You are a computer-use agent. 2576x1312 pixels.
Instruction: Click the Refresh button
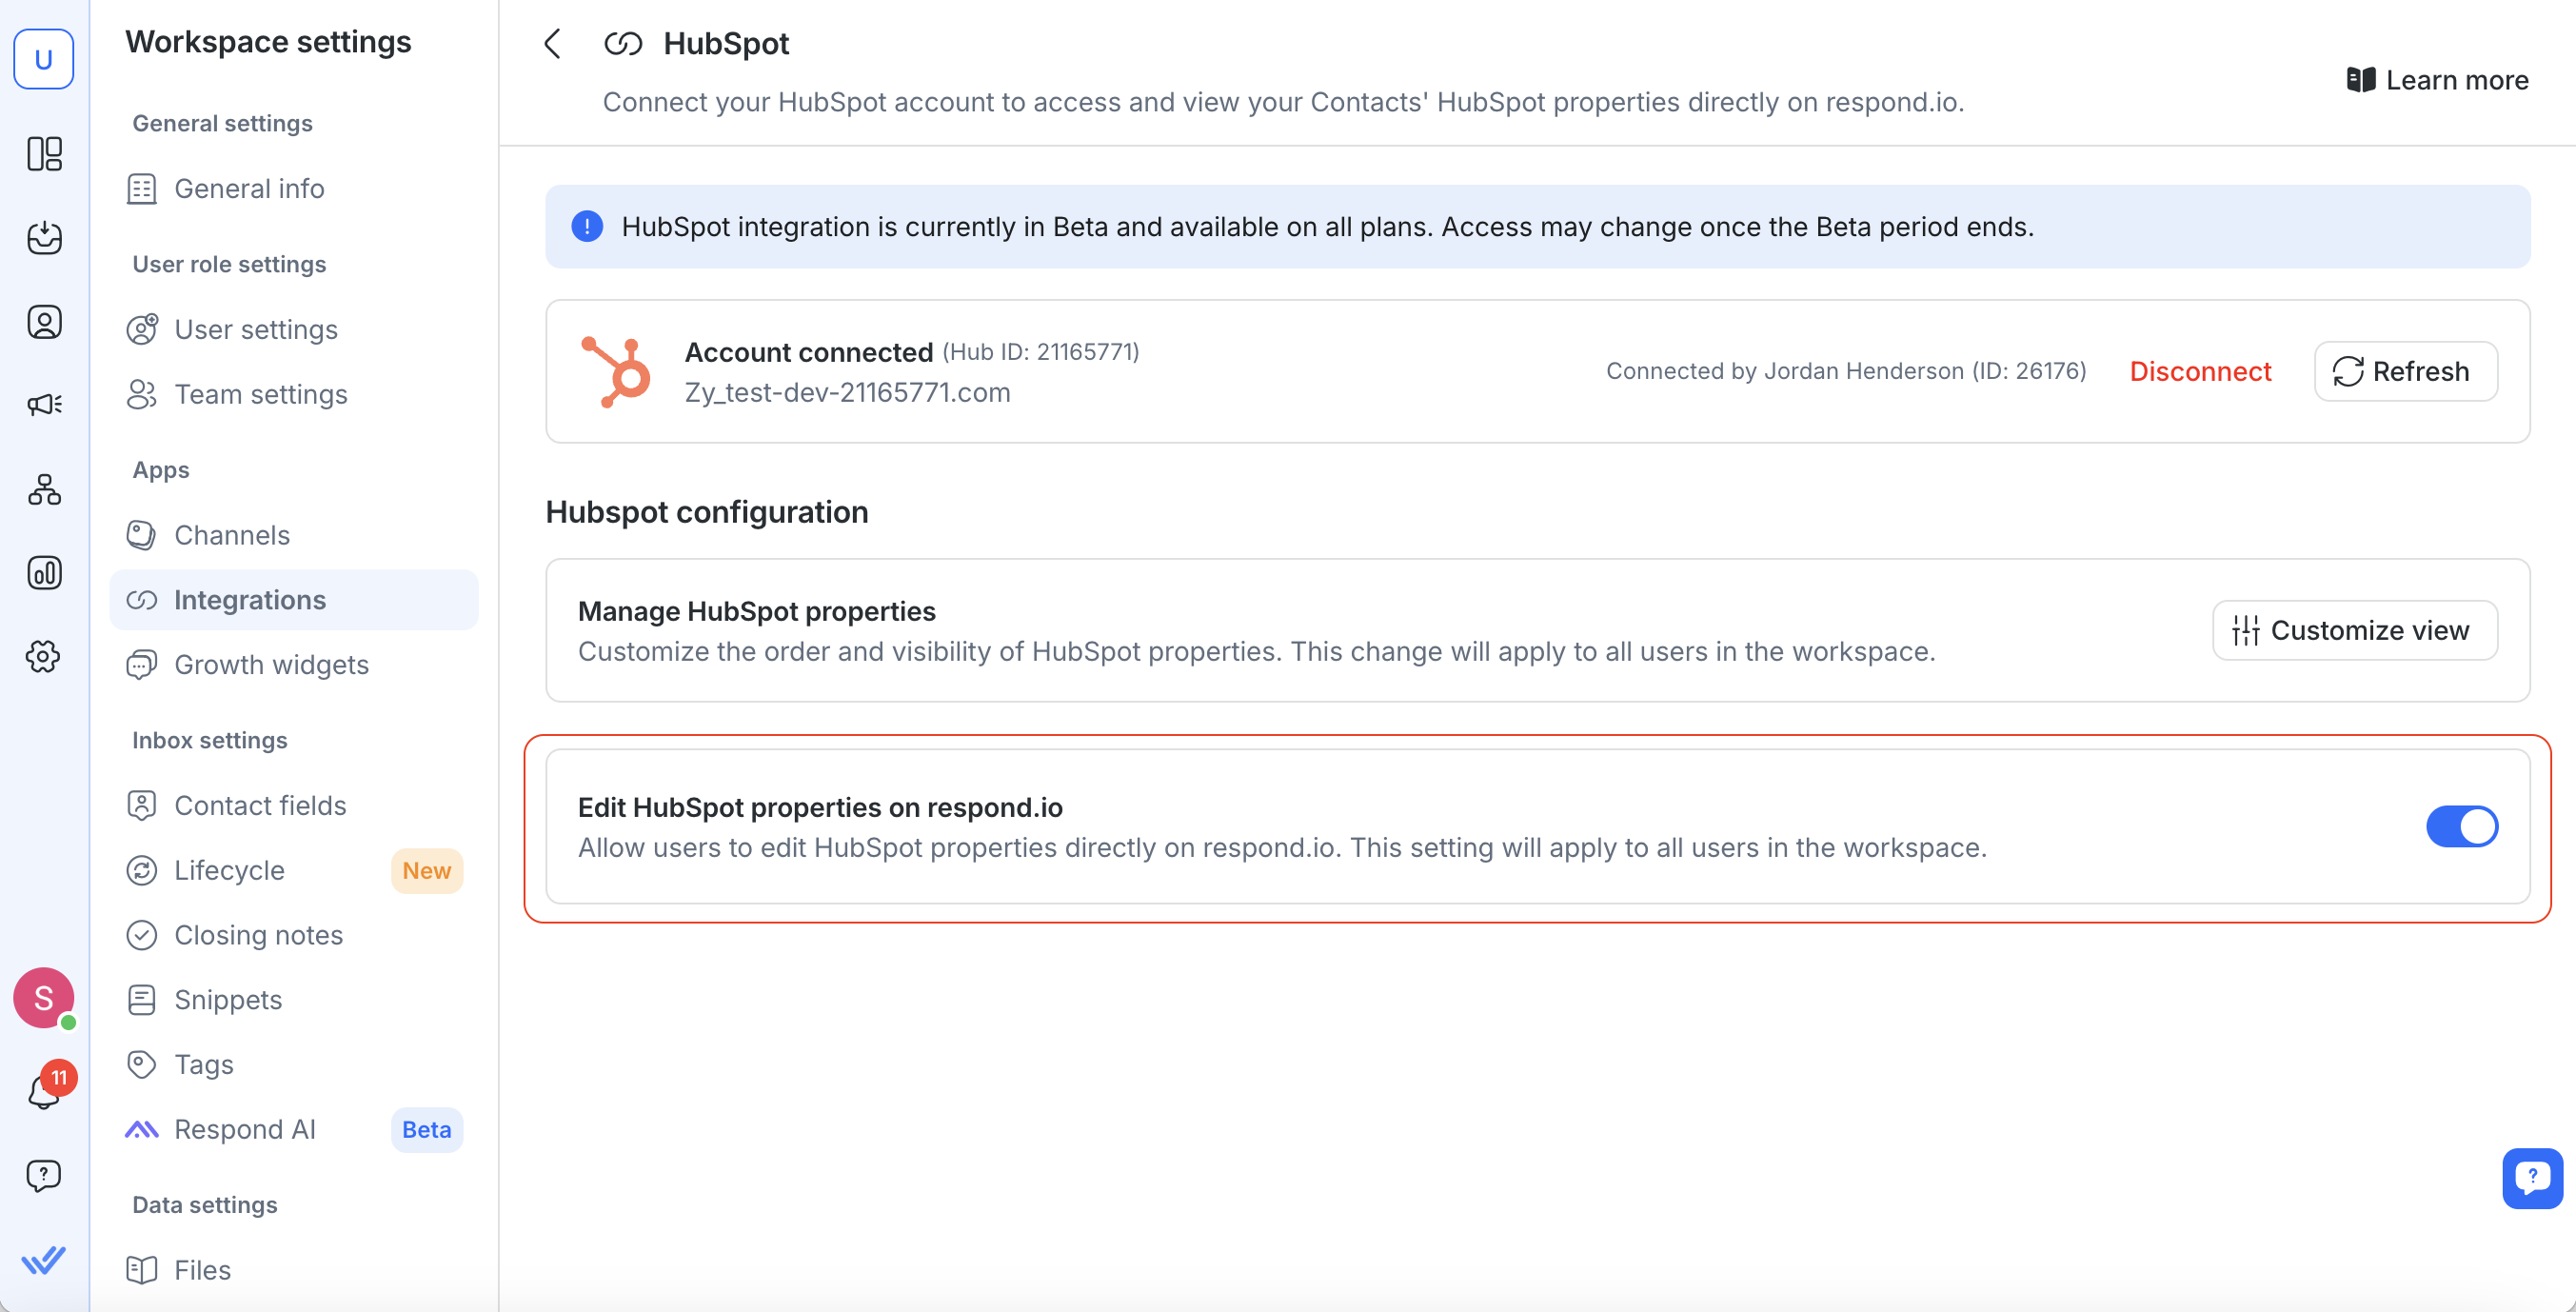tap(2405, 371)
